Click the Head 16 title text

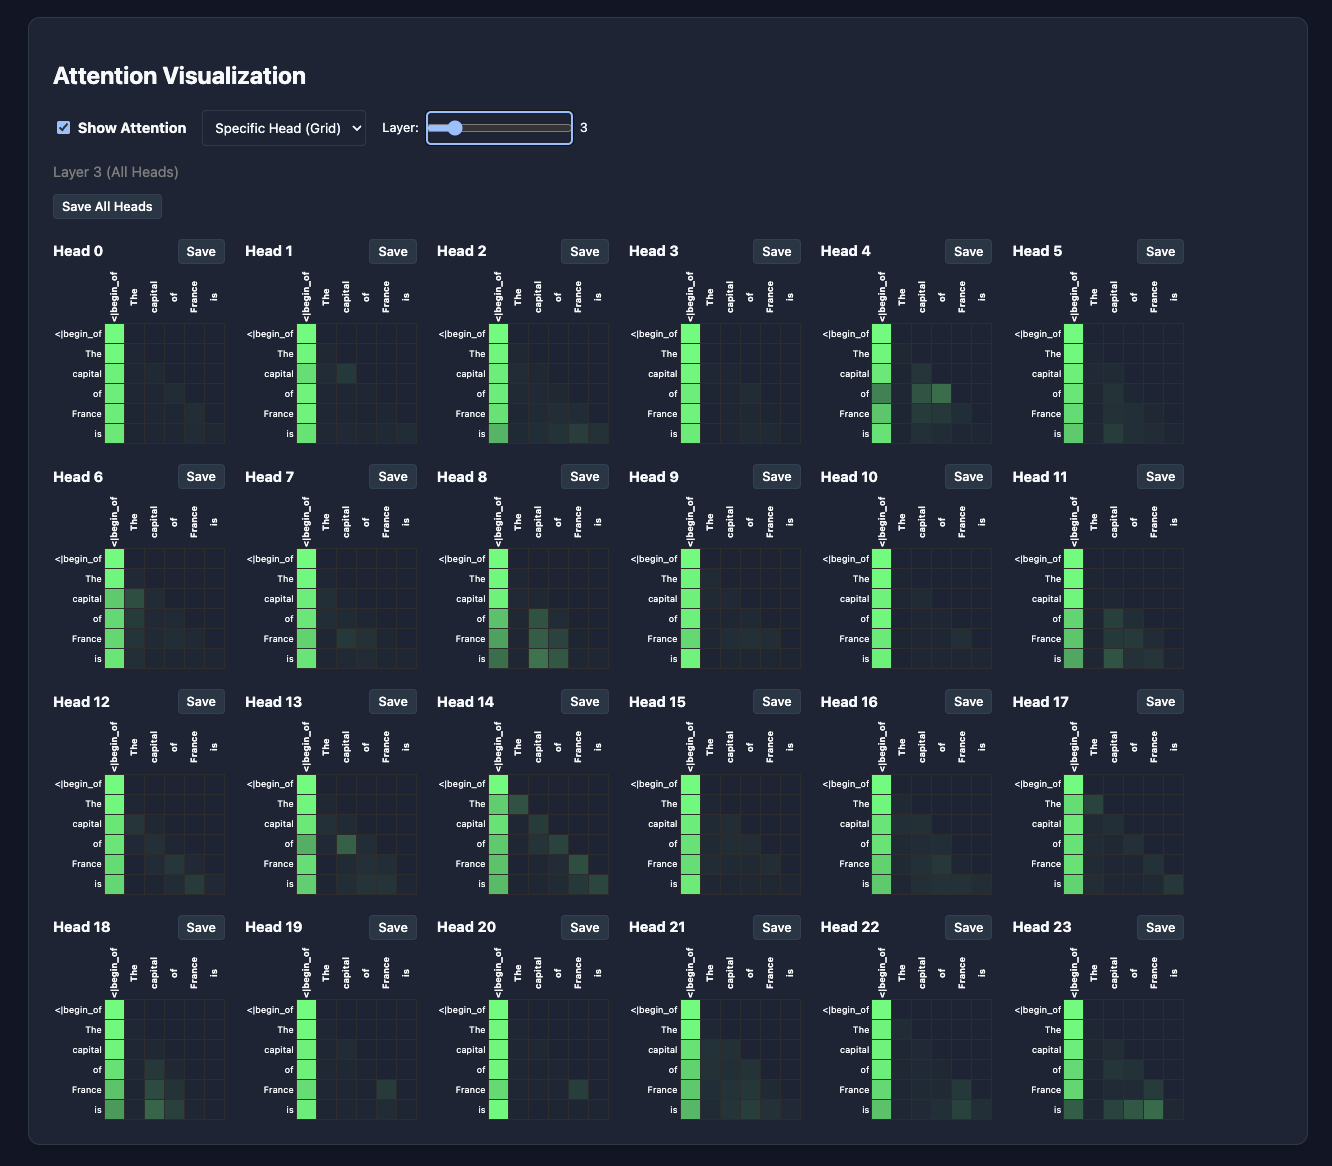[x=849, y=702]
